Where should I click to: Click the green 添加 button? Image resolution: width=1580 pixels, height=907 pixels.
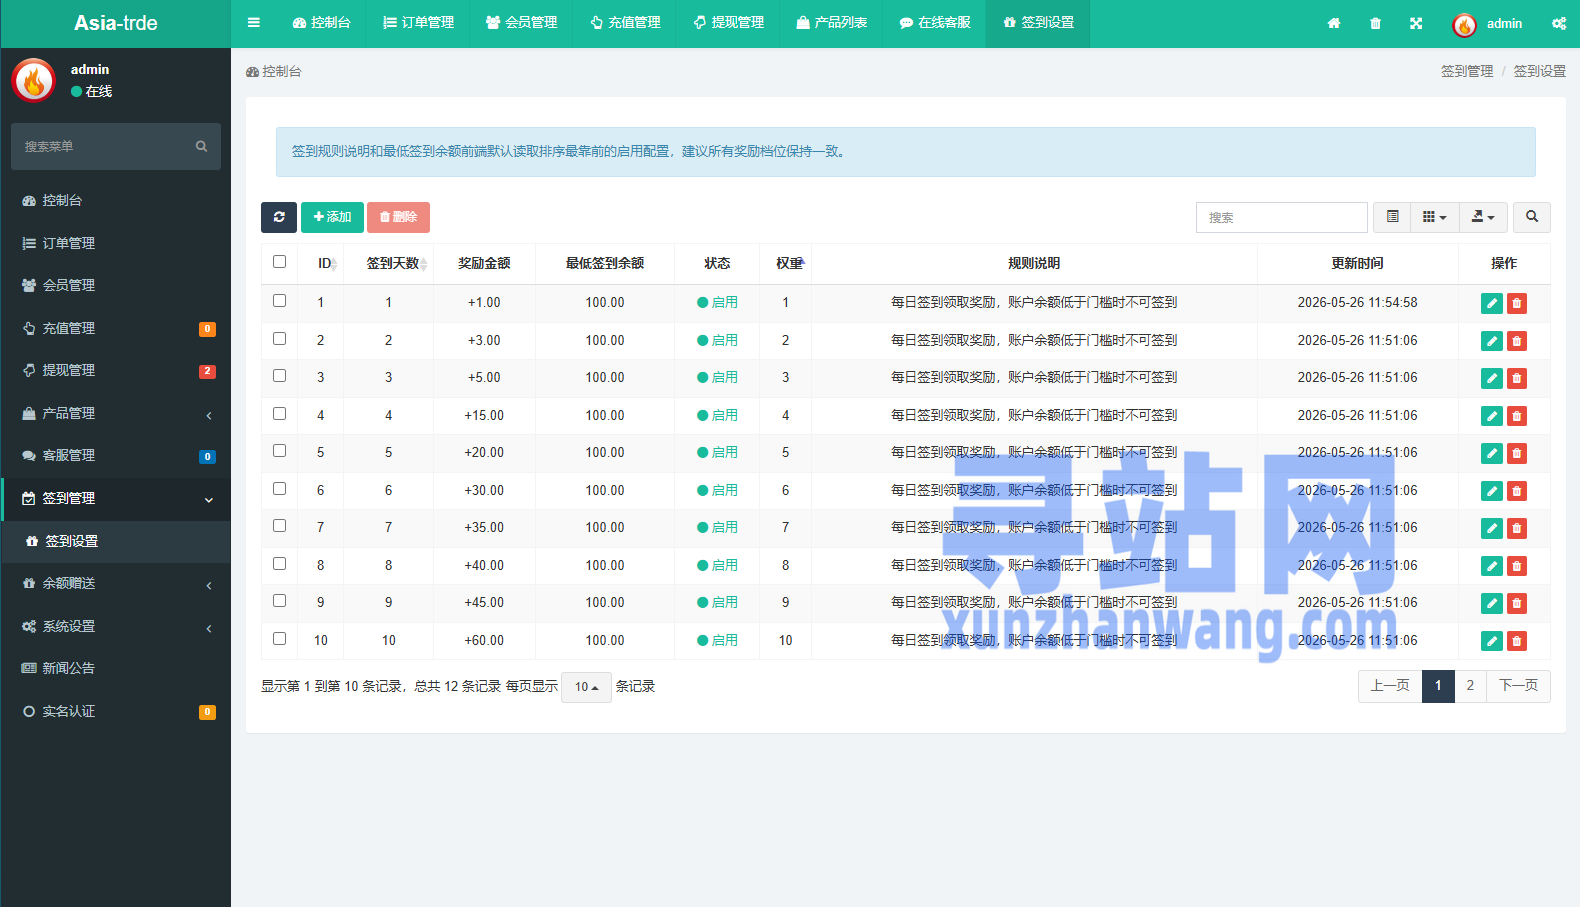coord(332,217)
